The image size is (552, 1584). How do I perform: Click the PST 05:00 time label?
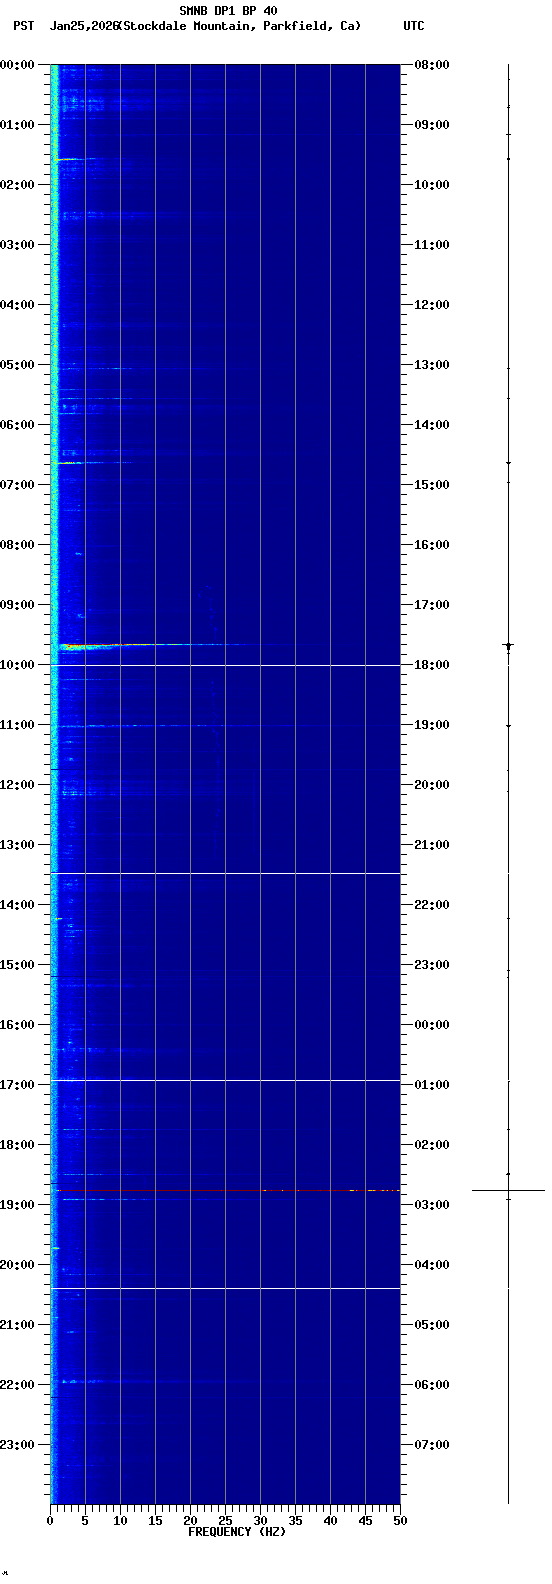(x=18, y=365)
